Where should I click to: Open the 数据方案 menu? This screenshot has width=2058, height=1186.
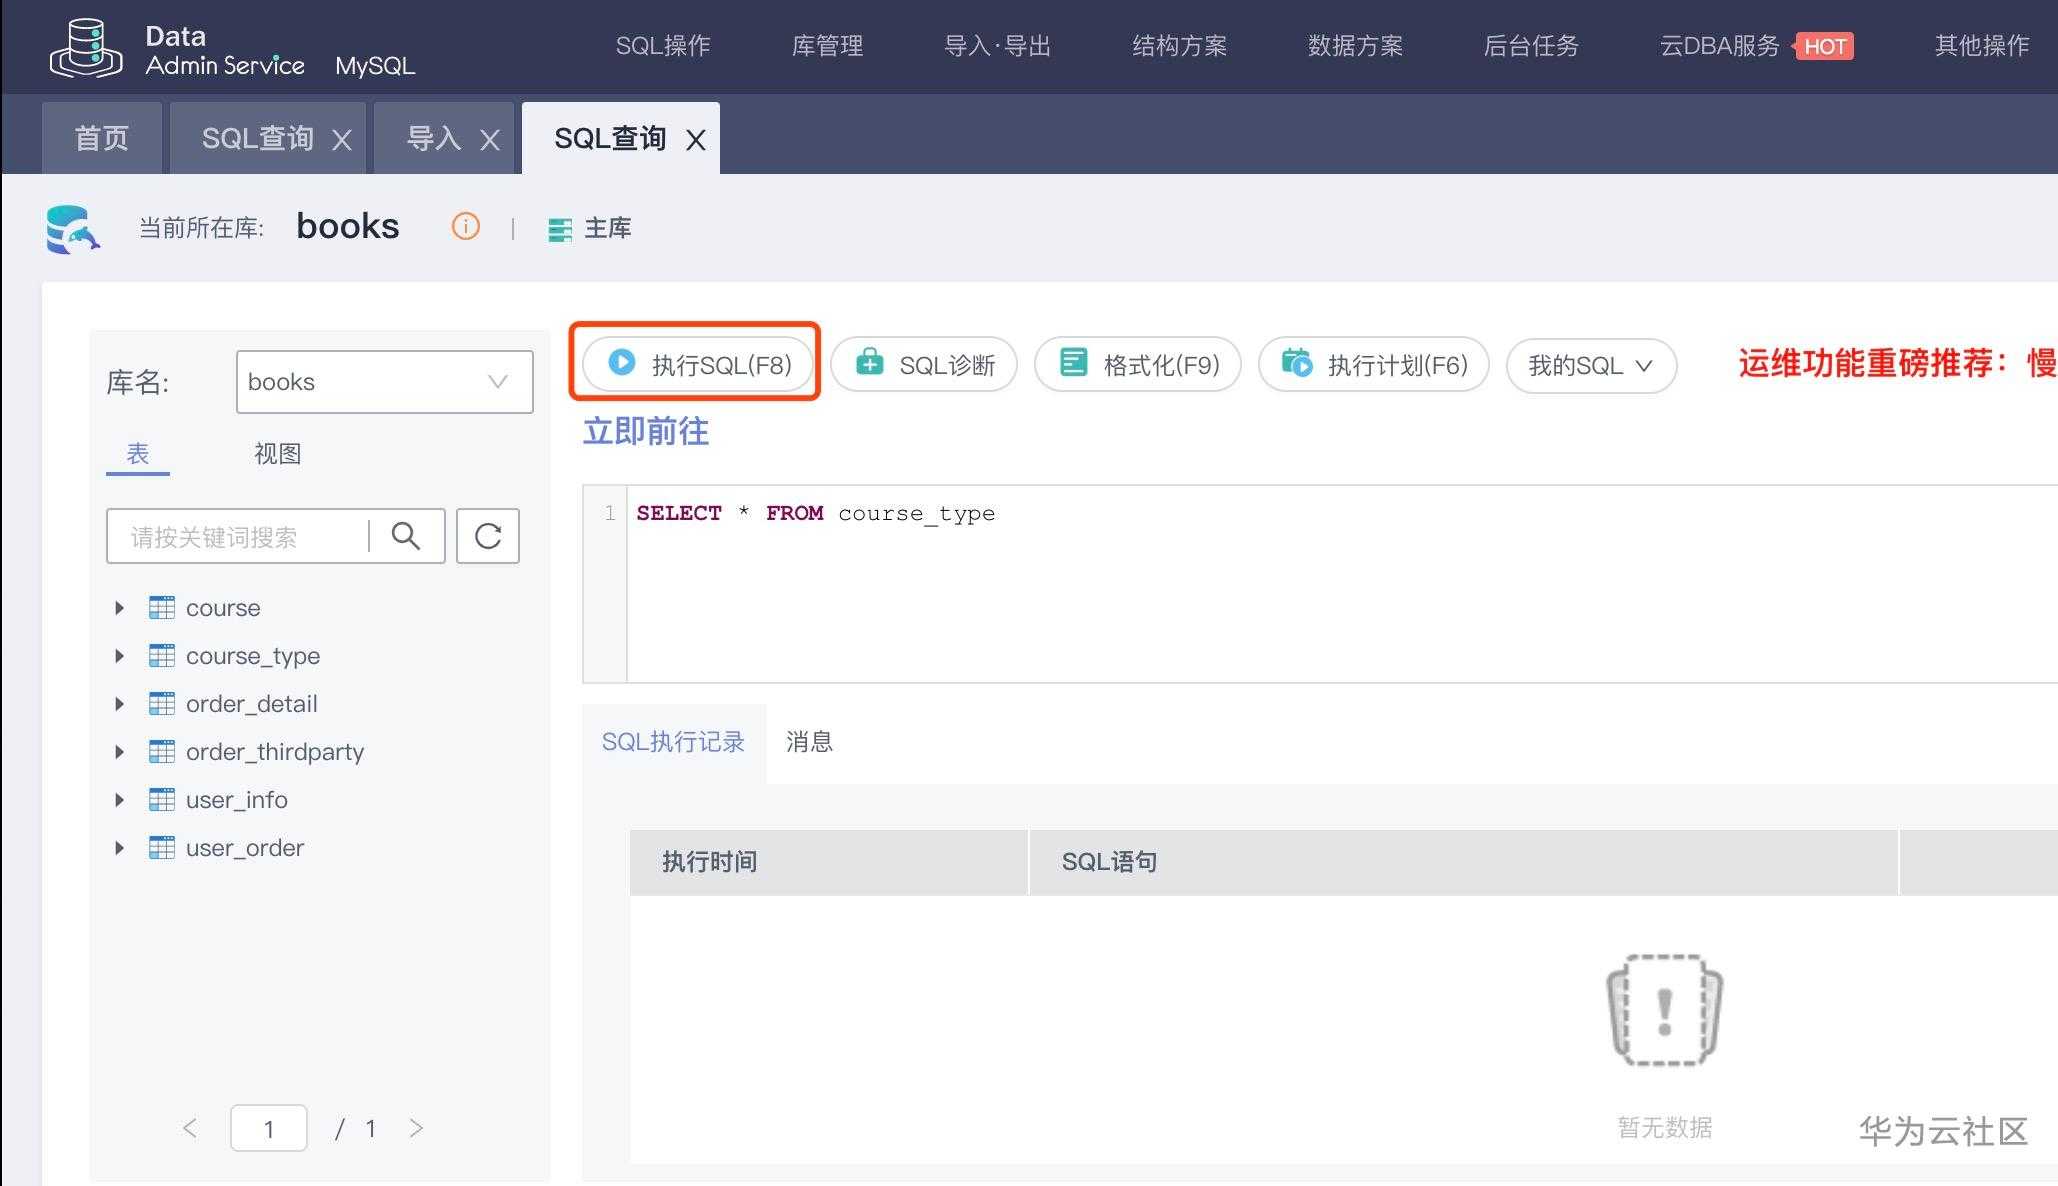[1355, 46]
